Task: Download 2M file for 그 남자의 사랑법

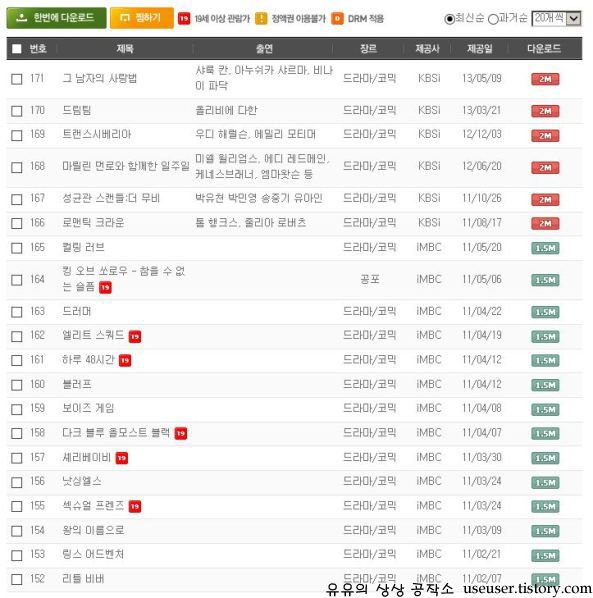Action: [545, 79]
